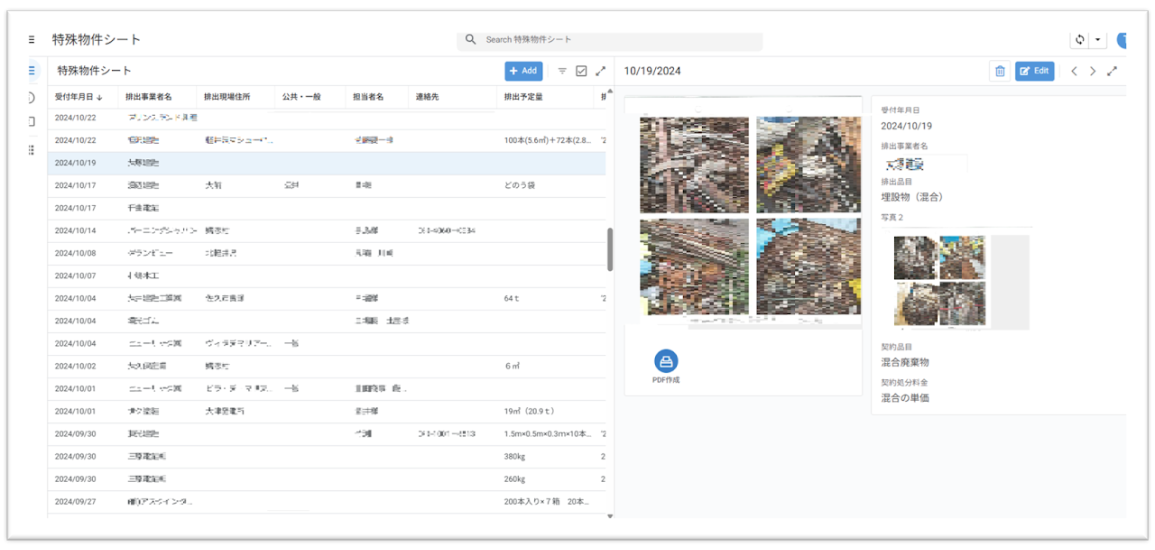Toggle multi-select checkbox icon in table toolbar

point(581,71)
